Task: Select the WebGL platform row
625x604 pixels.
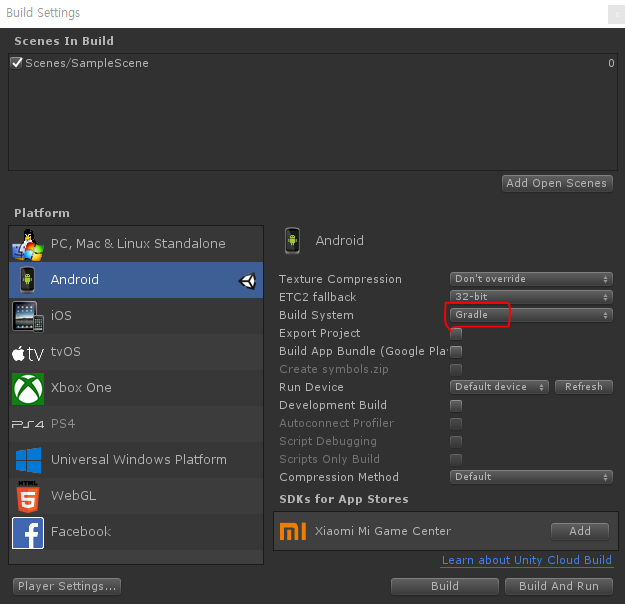Action: coord(136,496)
